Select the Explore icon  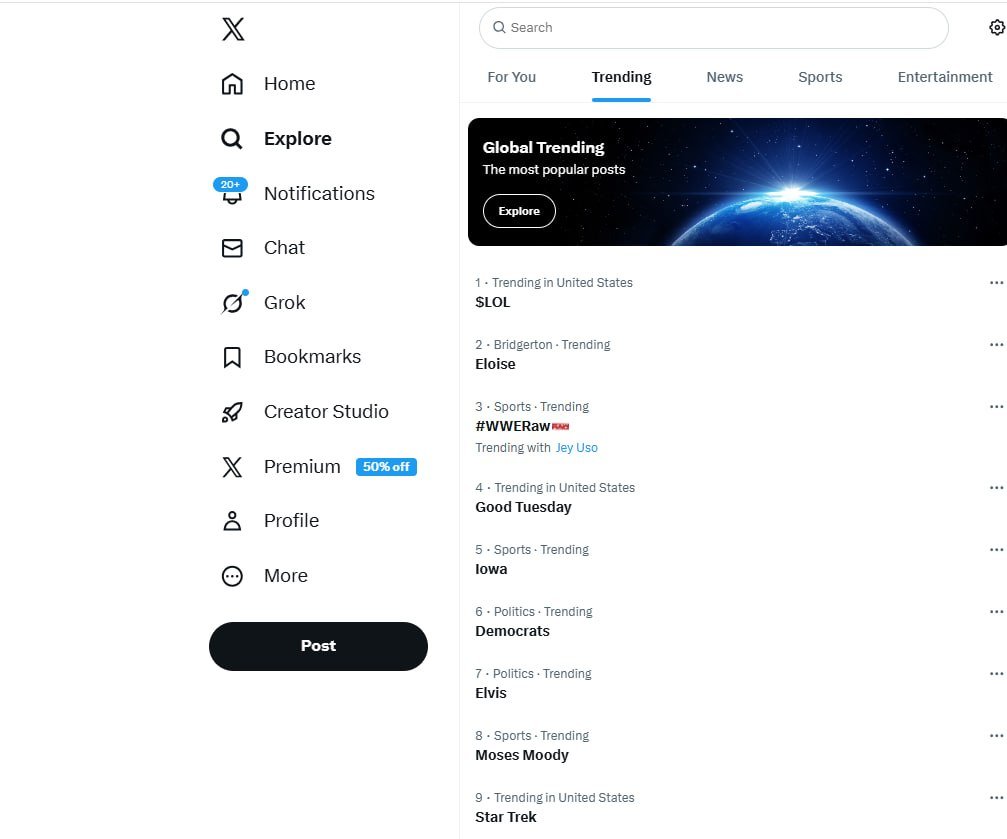(231, 138)
